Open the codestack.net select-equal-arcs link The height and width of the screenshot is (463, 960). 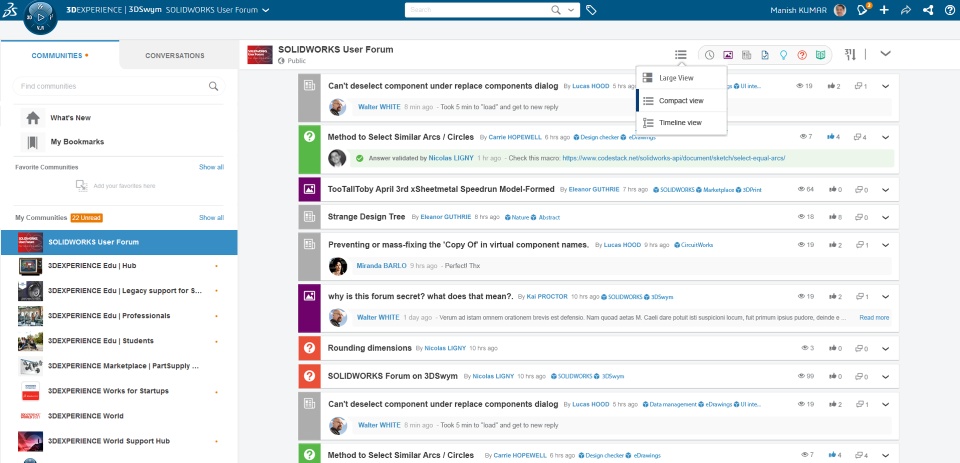(x=673, y=158)
